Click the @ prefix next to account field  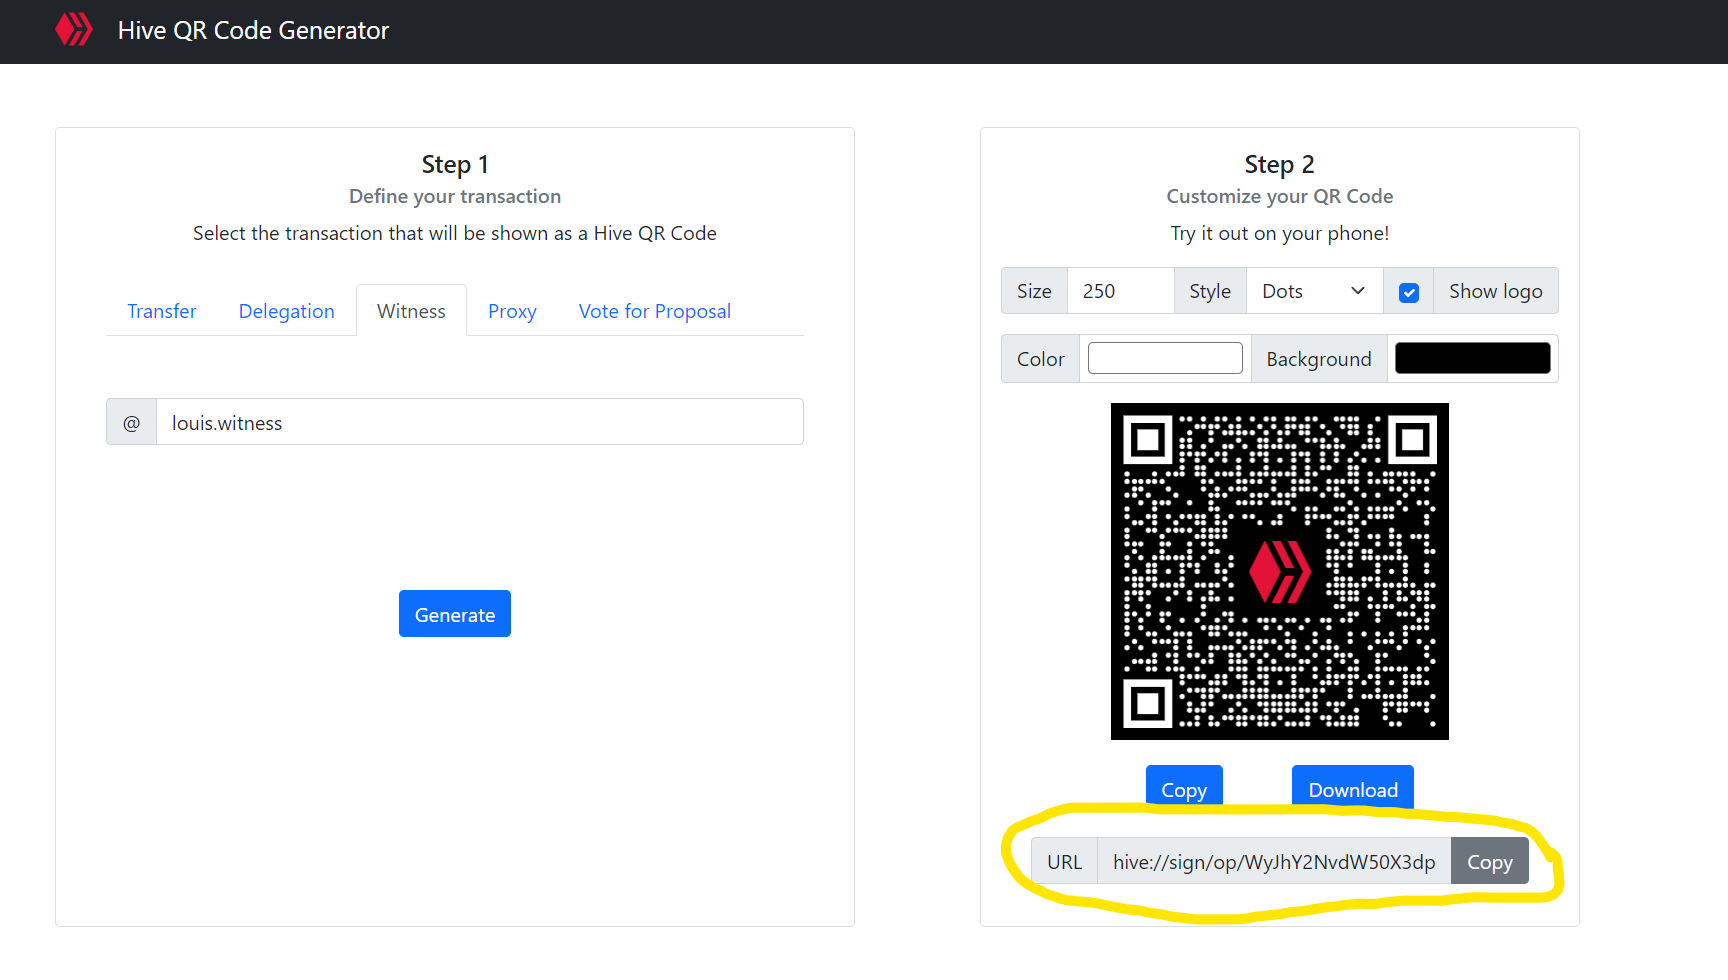(x=132, y=422)
